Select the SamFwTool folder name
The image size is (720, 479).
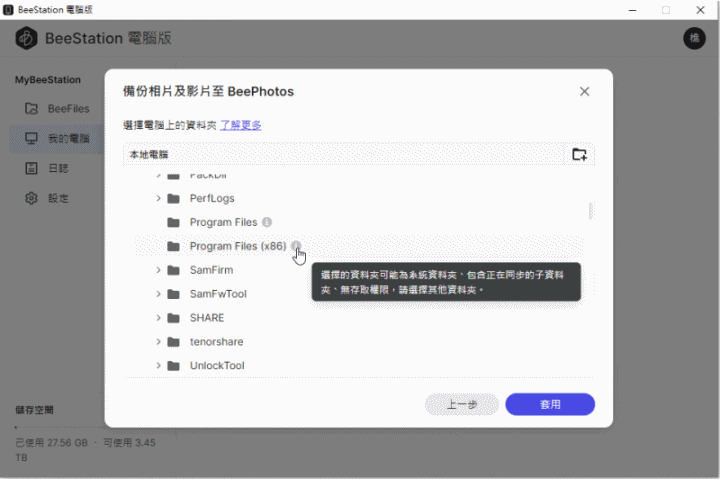pyautogui.click(x=218, y=294)
